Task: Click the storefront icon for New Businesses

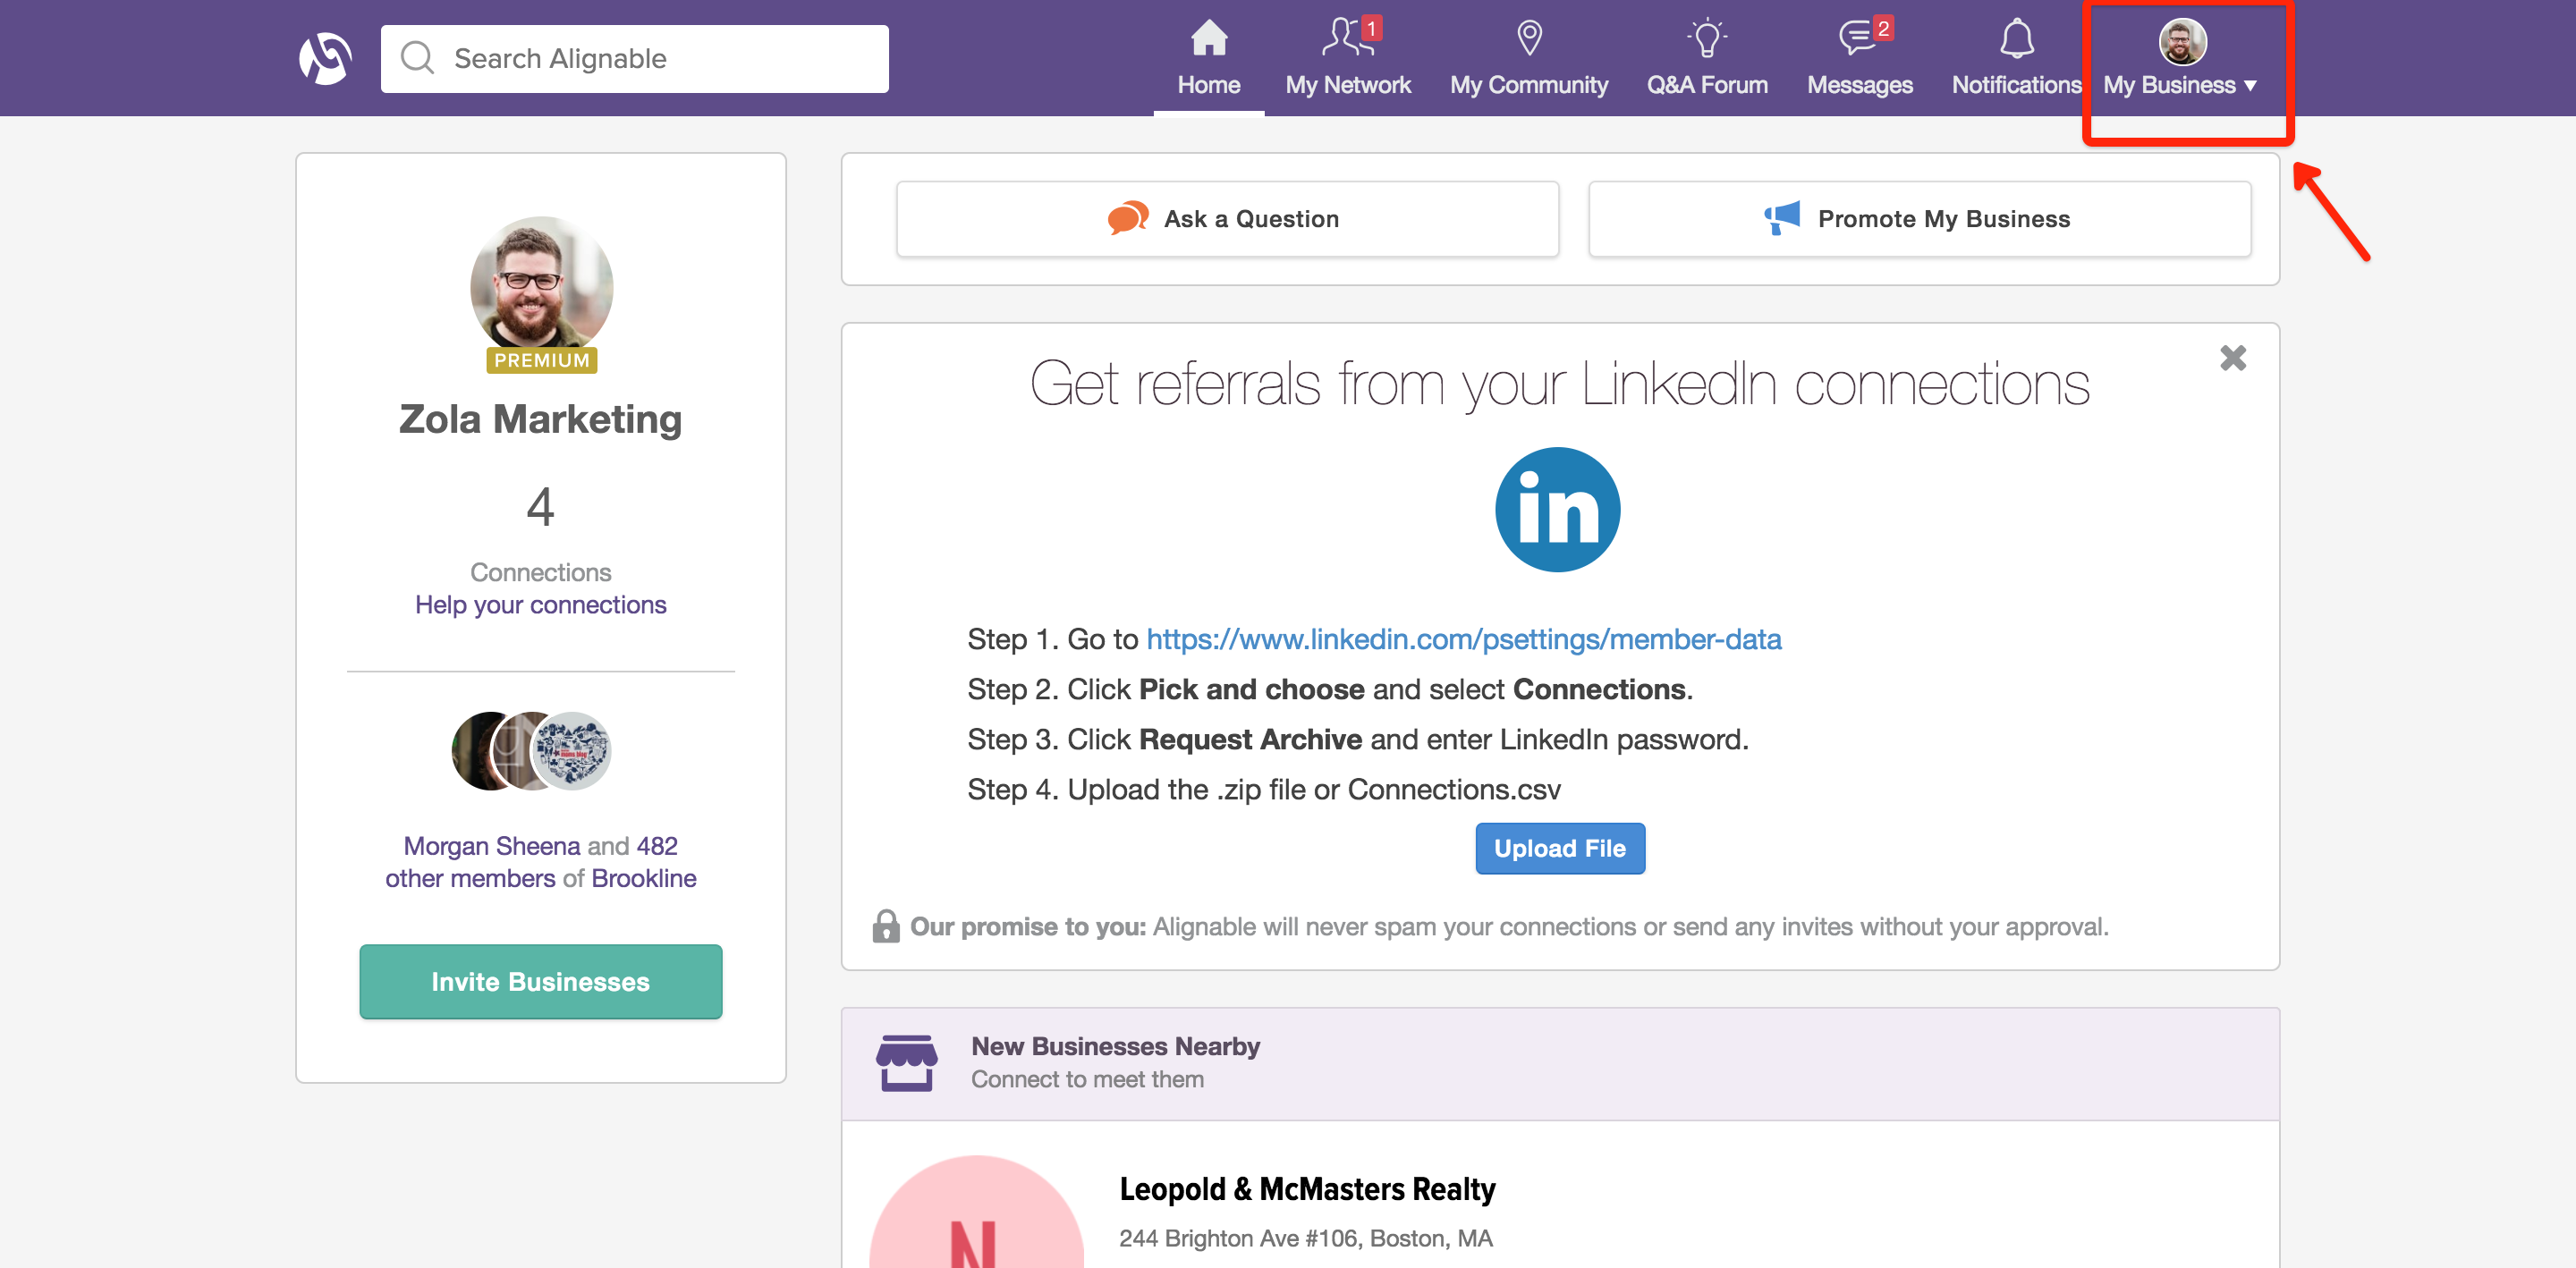Action: pyautogui.click(x=906, y=1063)
